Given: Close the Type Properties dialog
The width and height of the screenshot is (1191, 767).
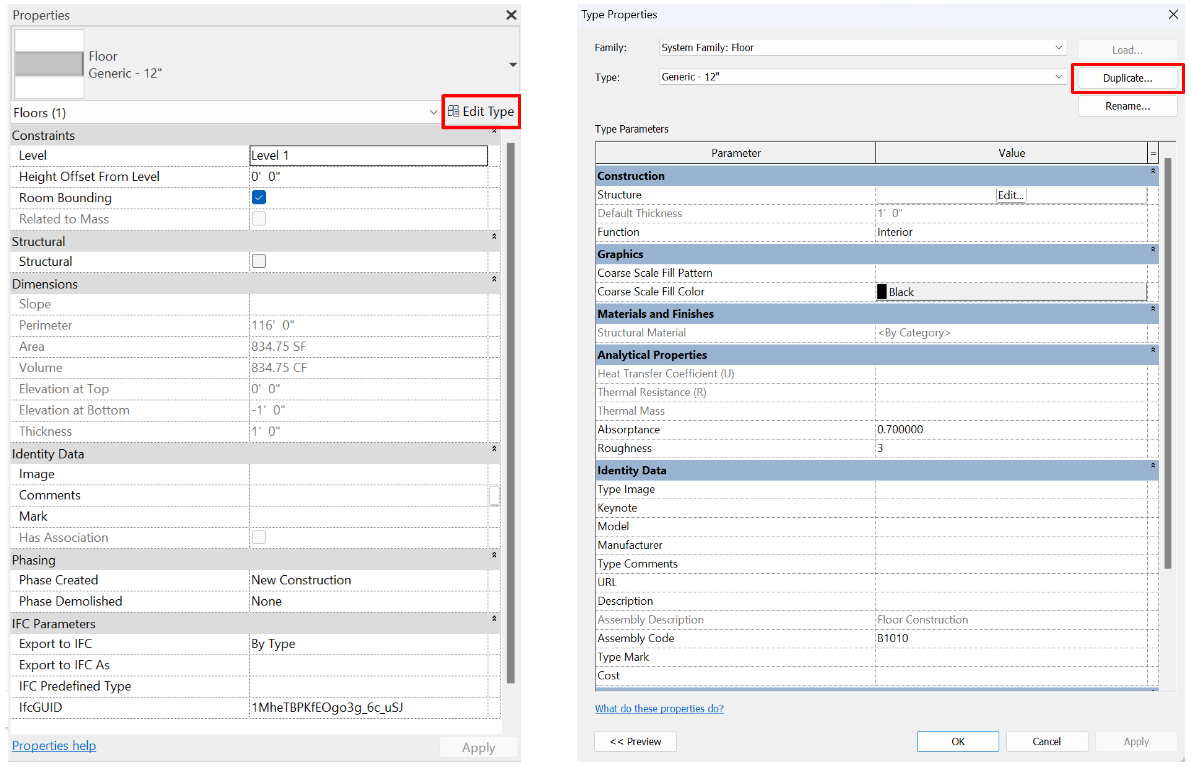Looking at the screenshot, I should pyautogui.click(x=1174, y=14).
